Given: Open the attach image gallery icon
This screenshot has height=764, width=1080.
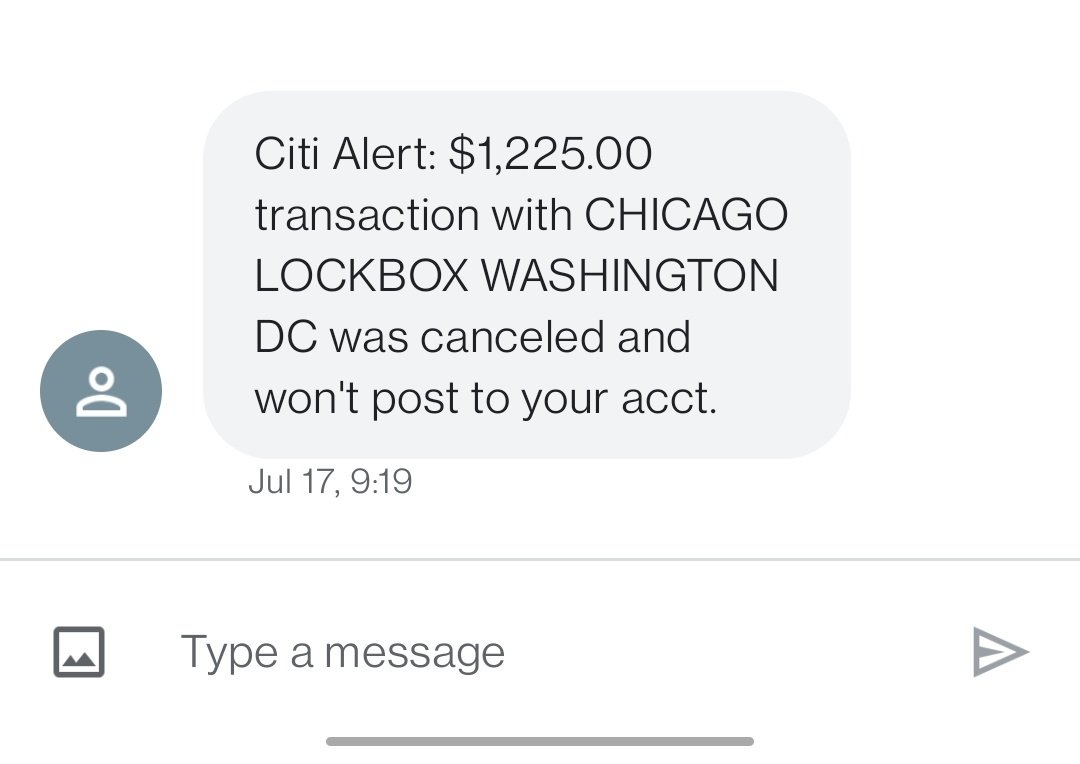Looking at the screenshot, I should (79, 652).
